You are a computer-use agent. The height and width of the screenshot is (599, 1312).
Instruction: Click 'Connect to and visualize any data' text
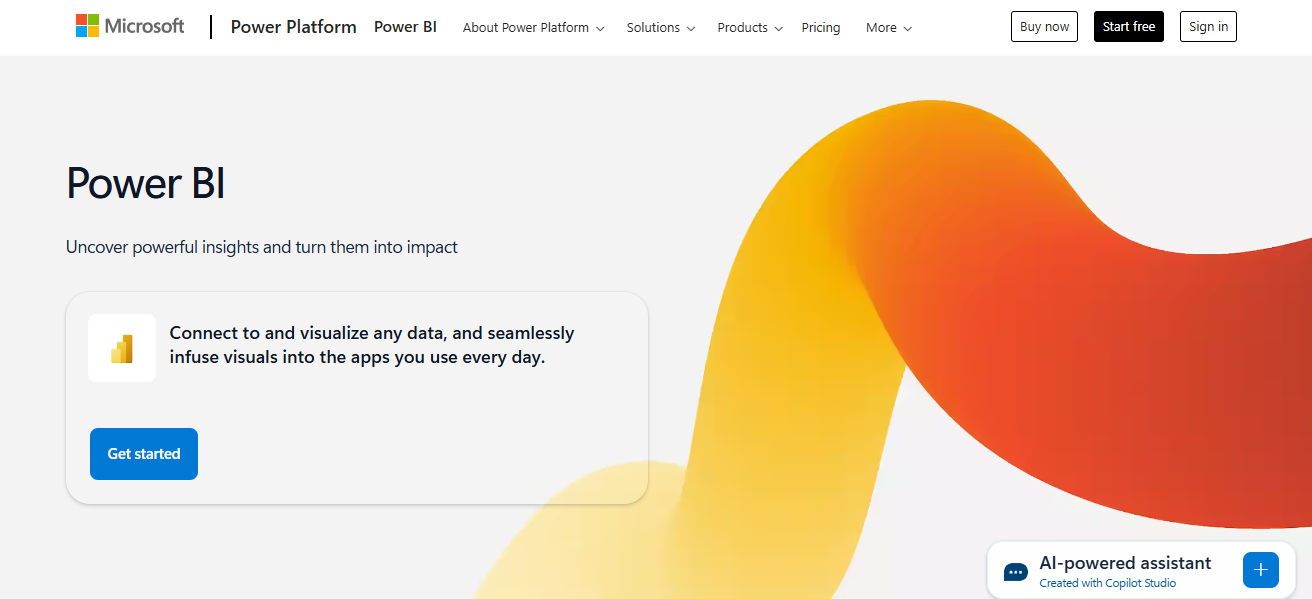[372, 345]
